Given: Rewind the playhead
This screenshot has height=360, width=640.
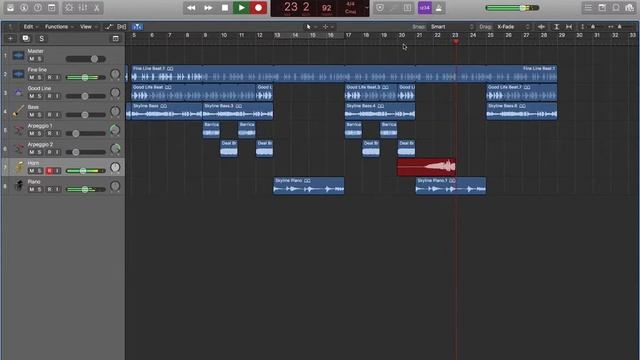Looking at the screenshot, I should click(x=191, y=8).
